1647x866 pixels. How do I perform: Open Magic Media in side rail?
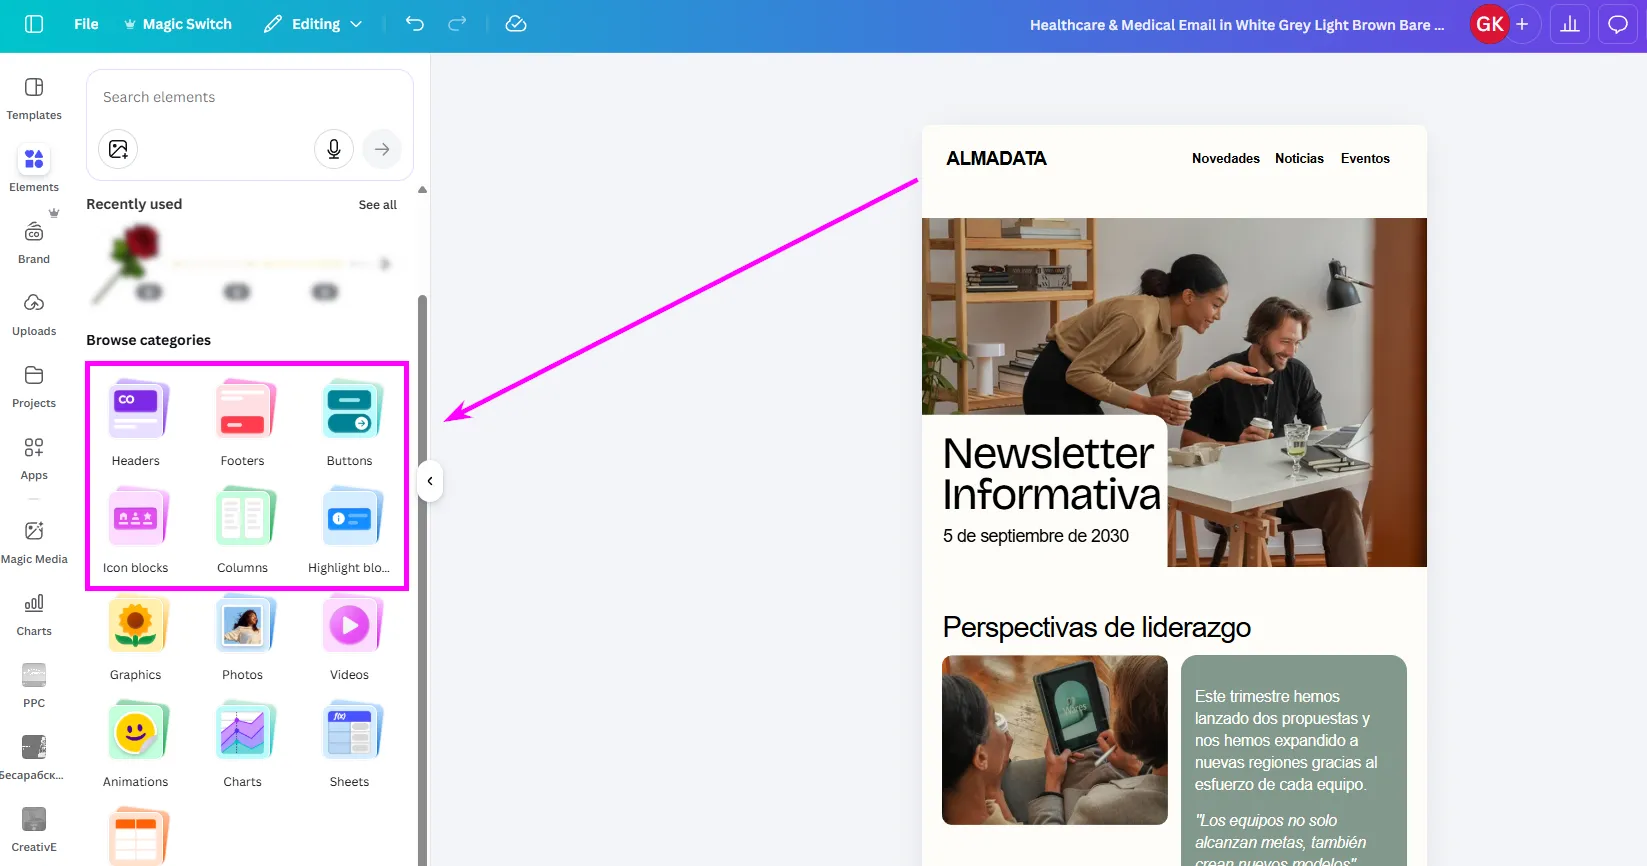tap(34, 543)
